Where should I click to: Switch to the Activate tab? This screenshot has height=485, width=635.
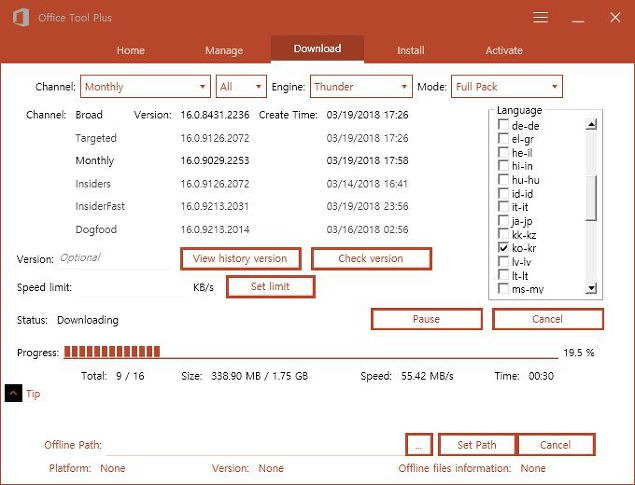tap(504, 50)
